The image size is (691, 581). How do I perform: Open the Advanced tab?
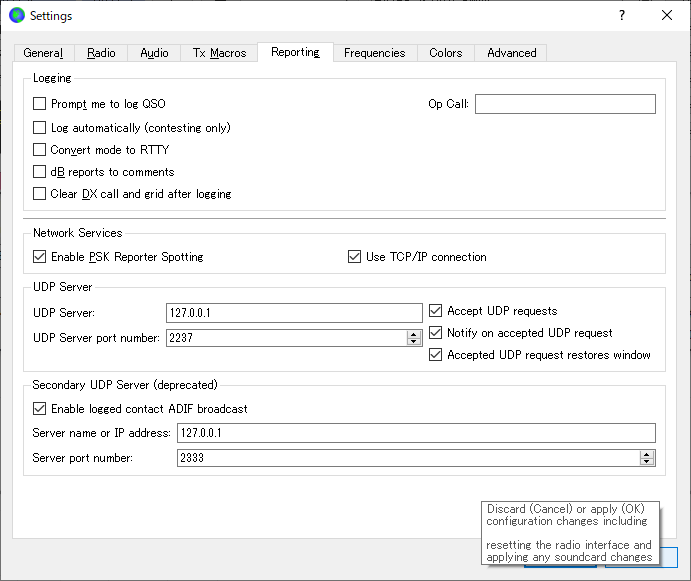512,53
